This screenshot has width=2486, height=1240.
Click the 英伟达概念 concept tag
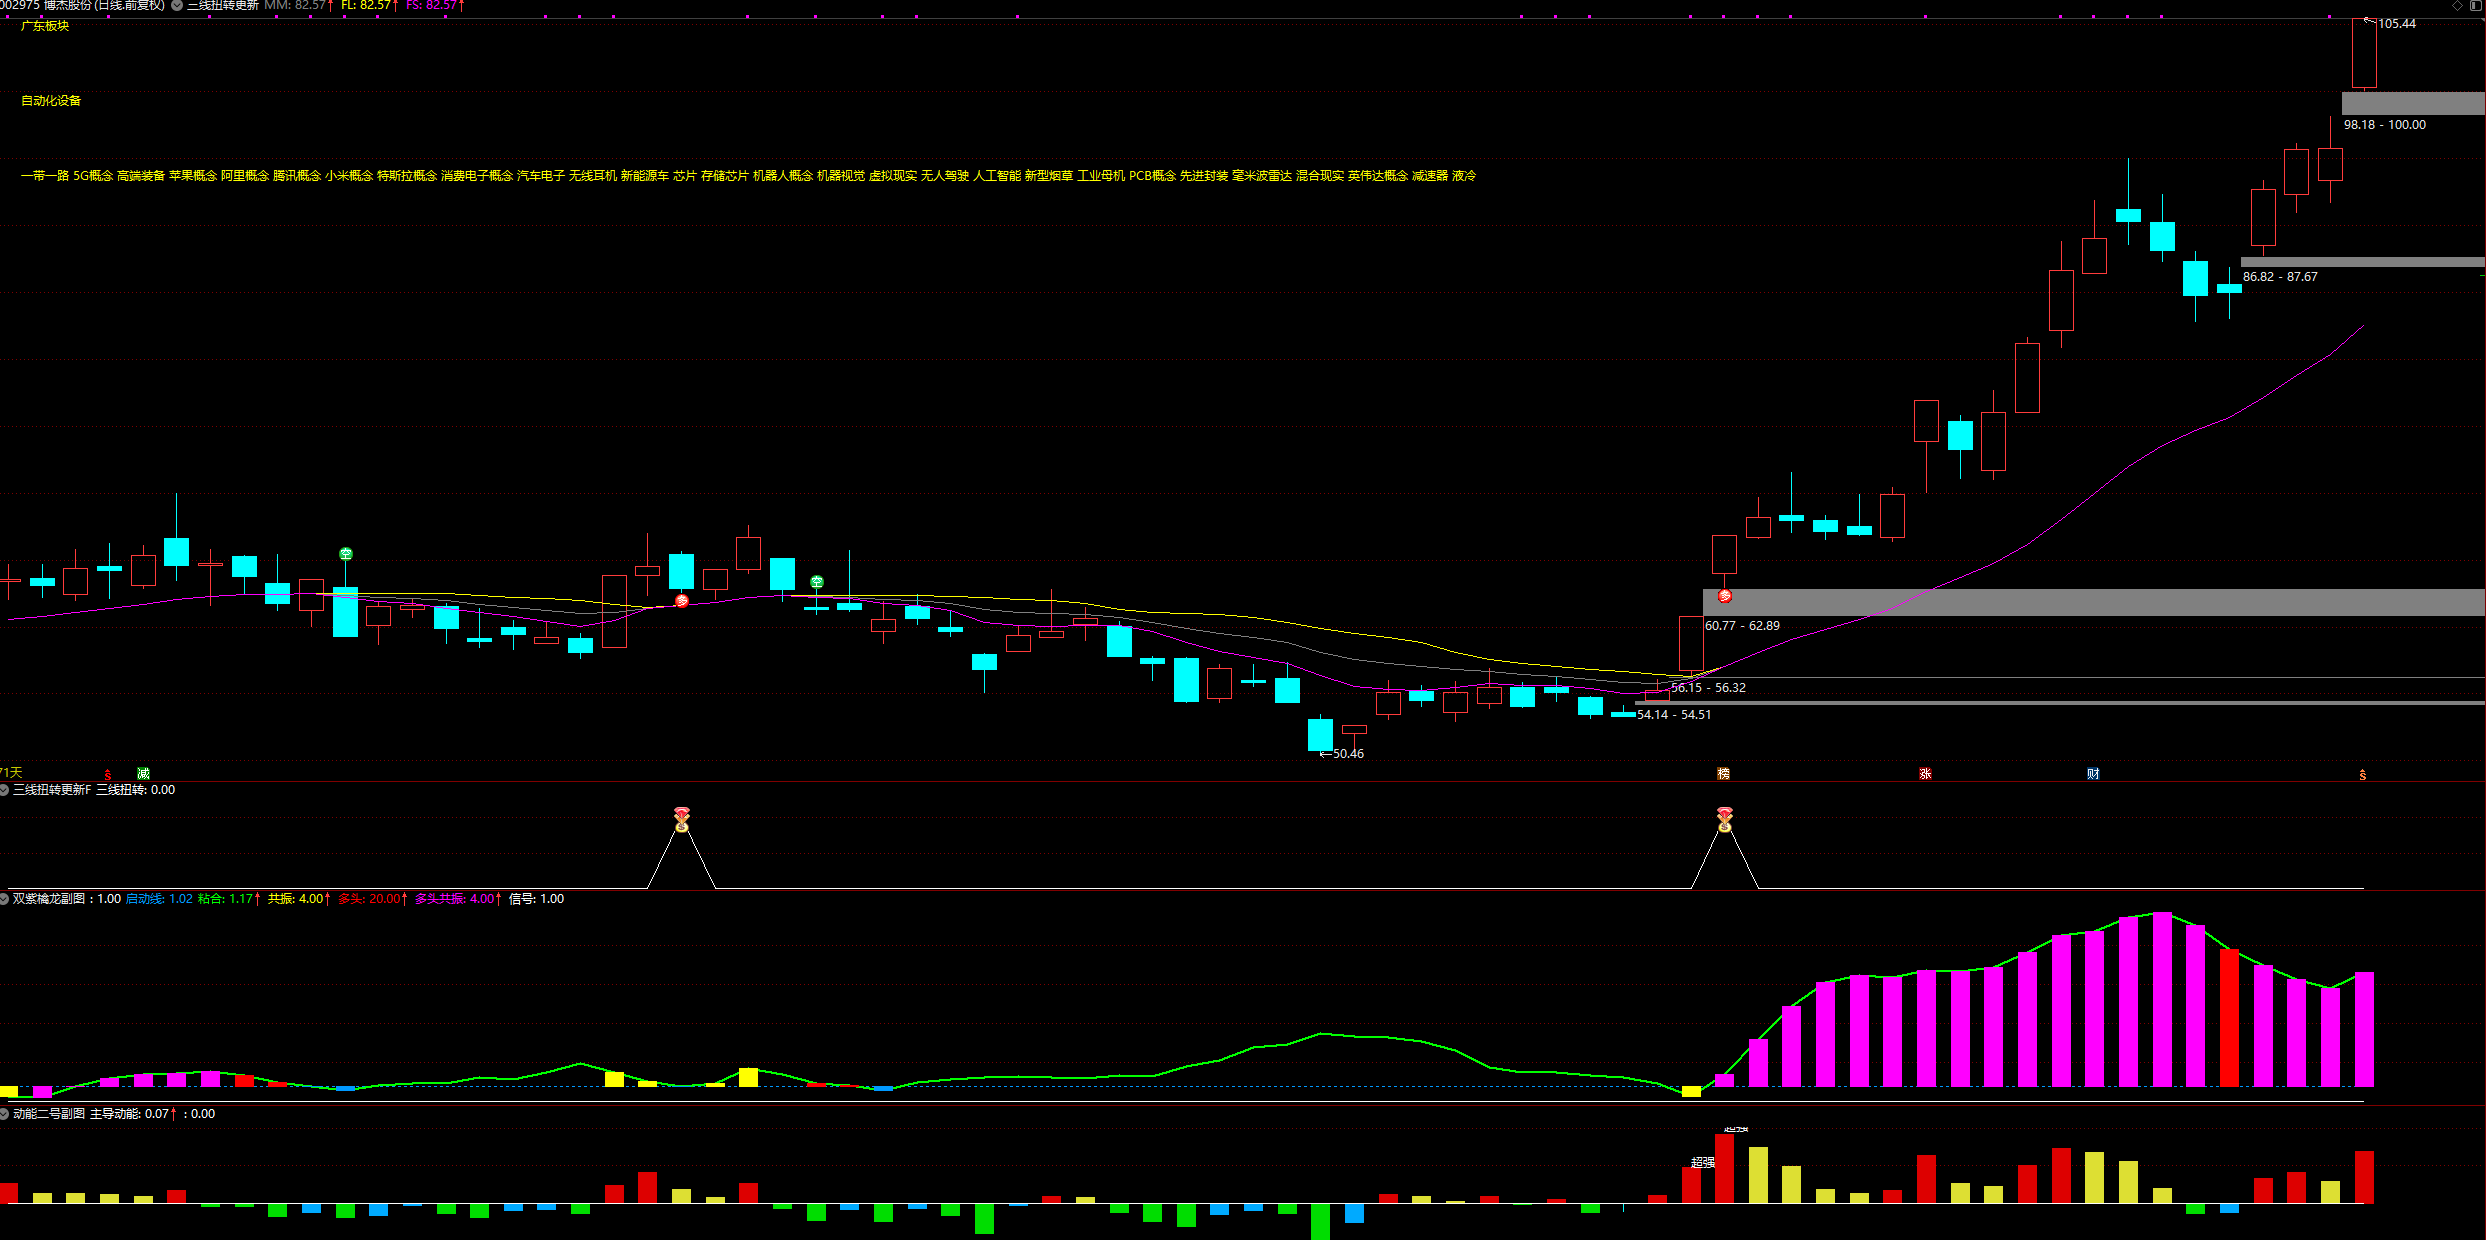coord(1378,176)
